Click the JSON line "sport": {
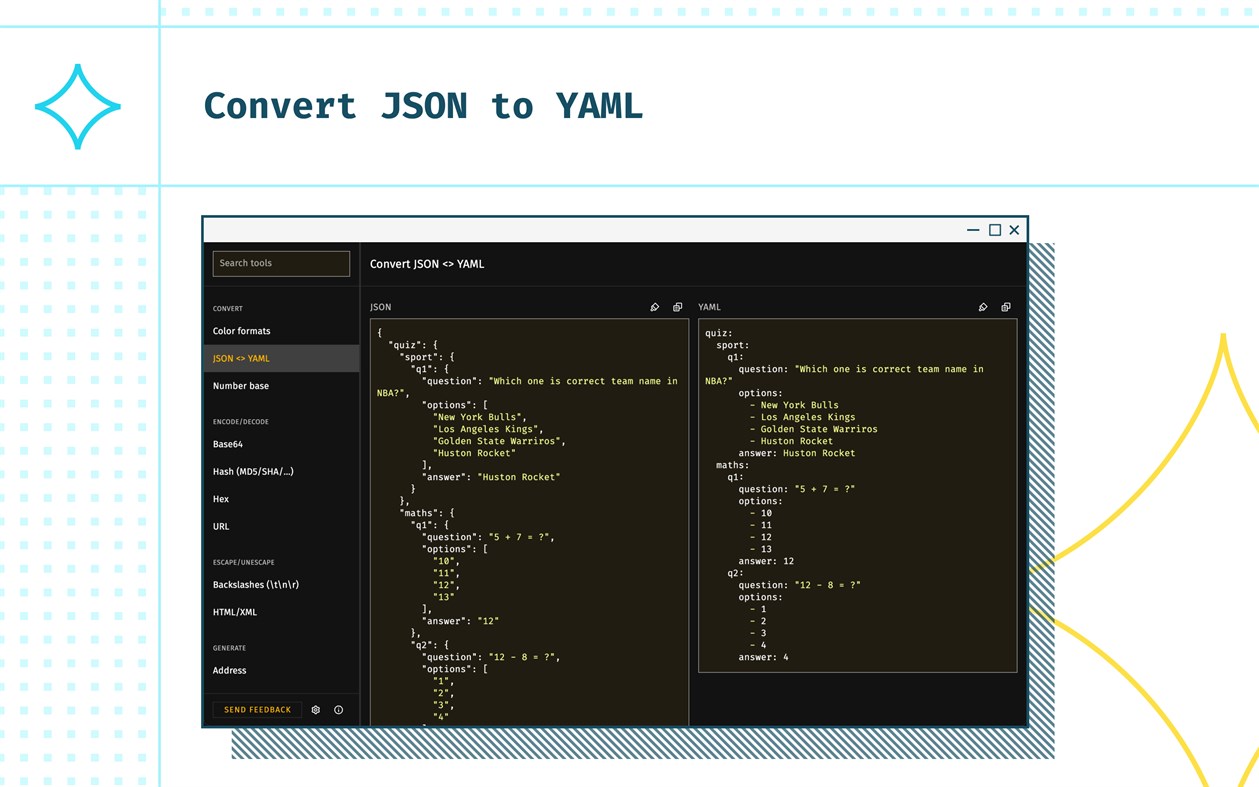Screen dimensions: 1259x787 coord(427,357)
